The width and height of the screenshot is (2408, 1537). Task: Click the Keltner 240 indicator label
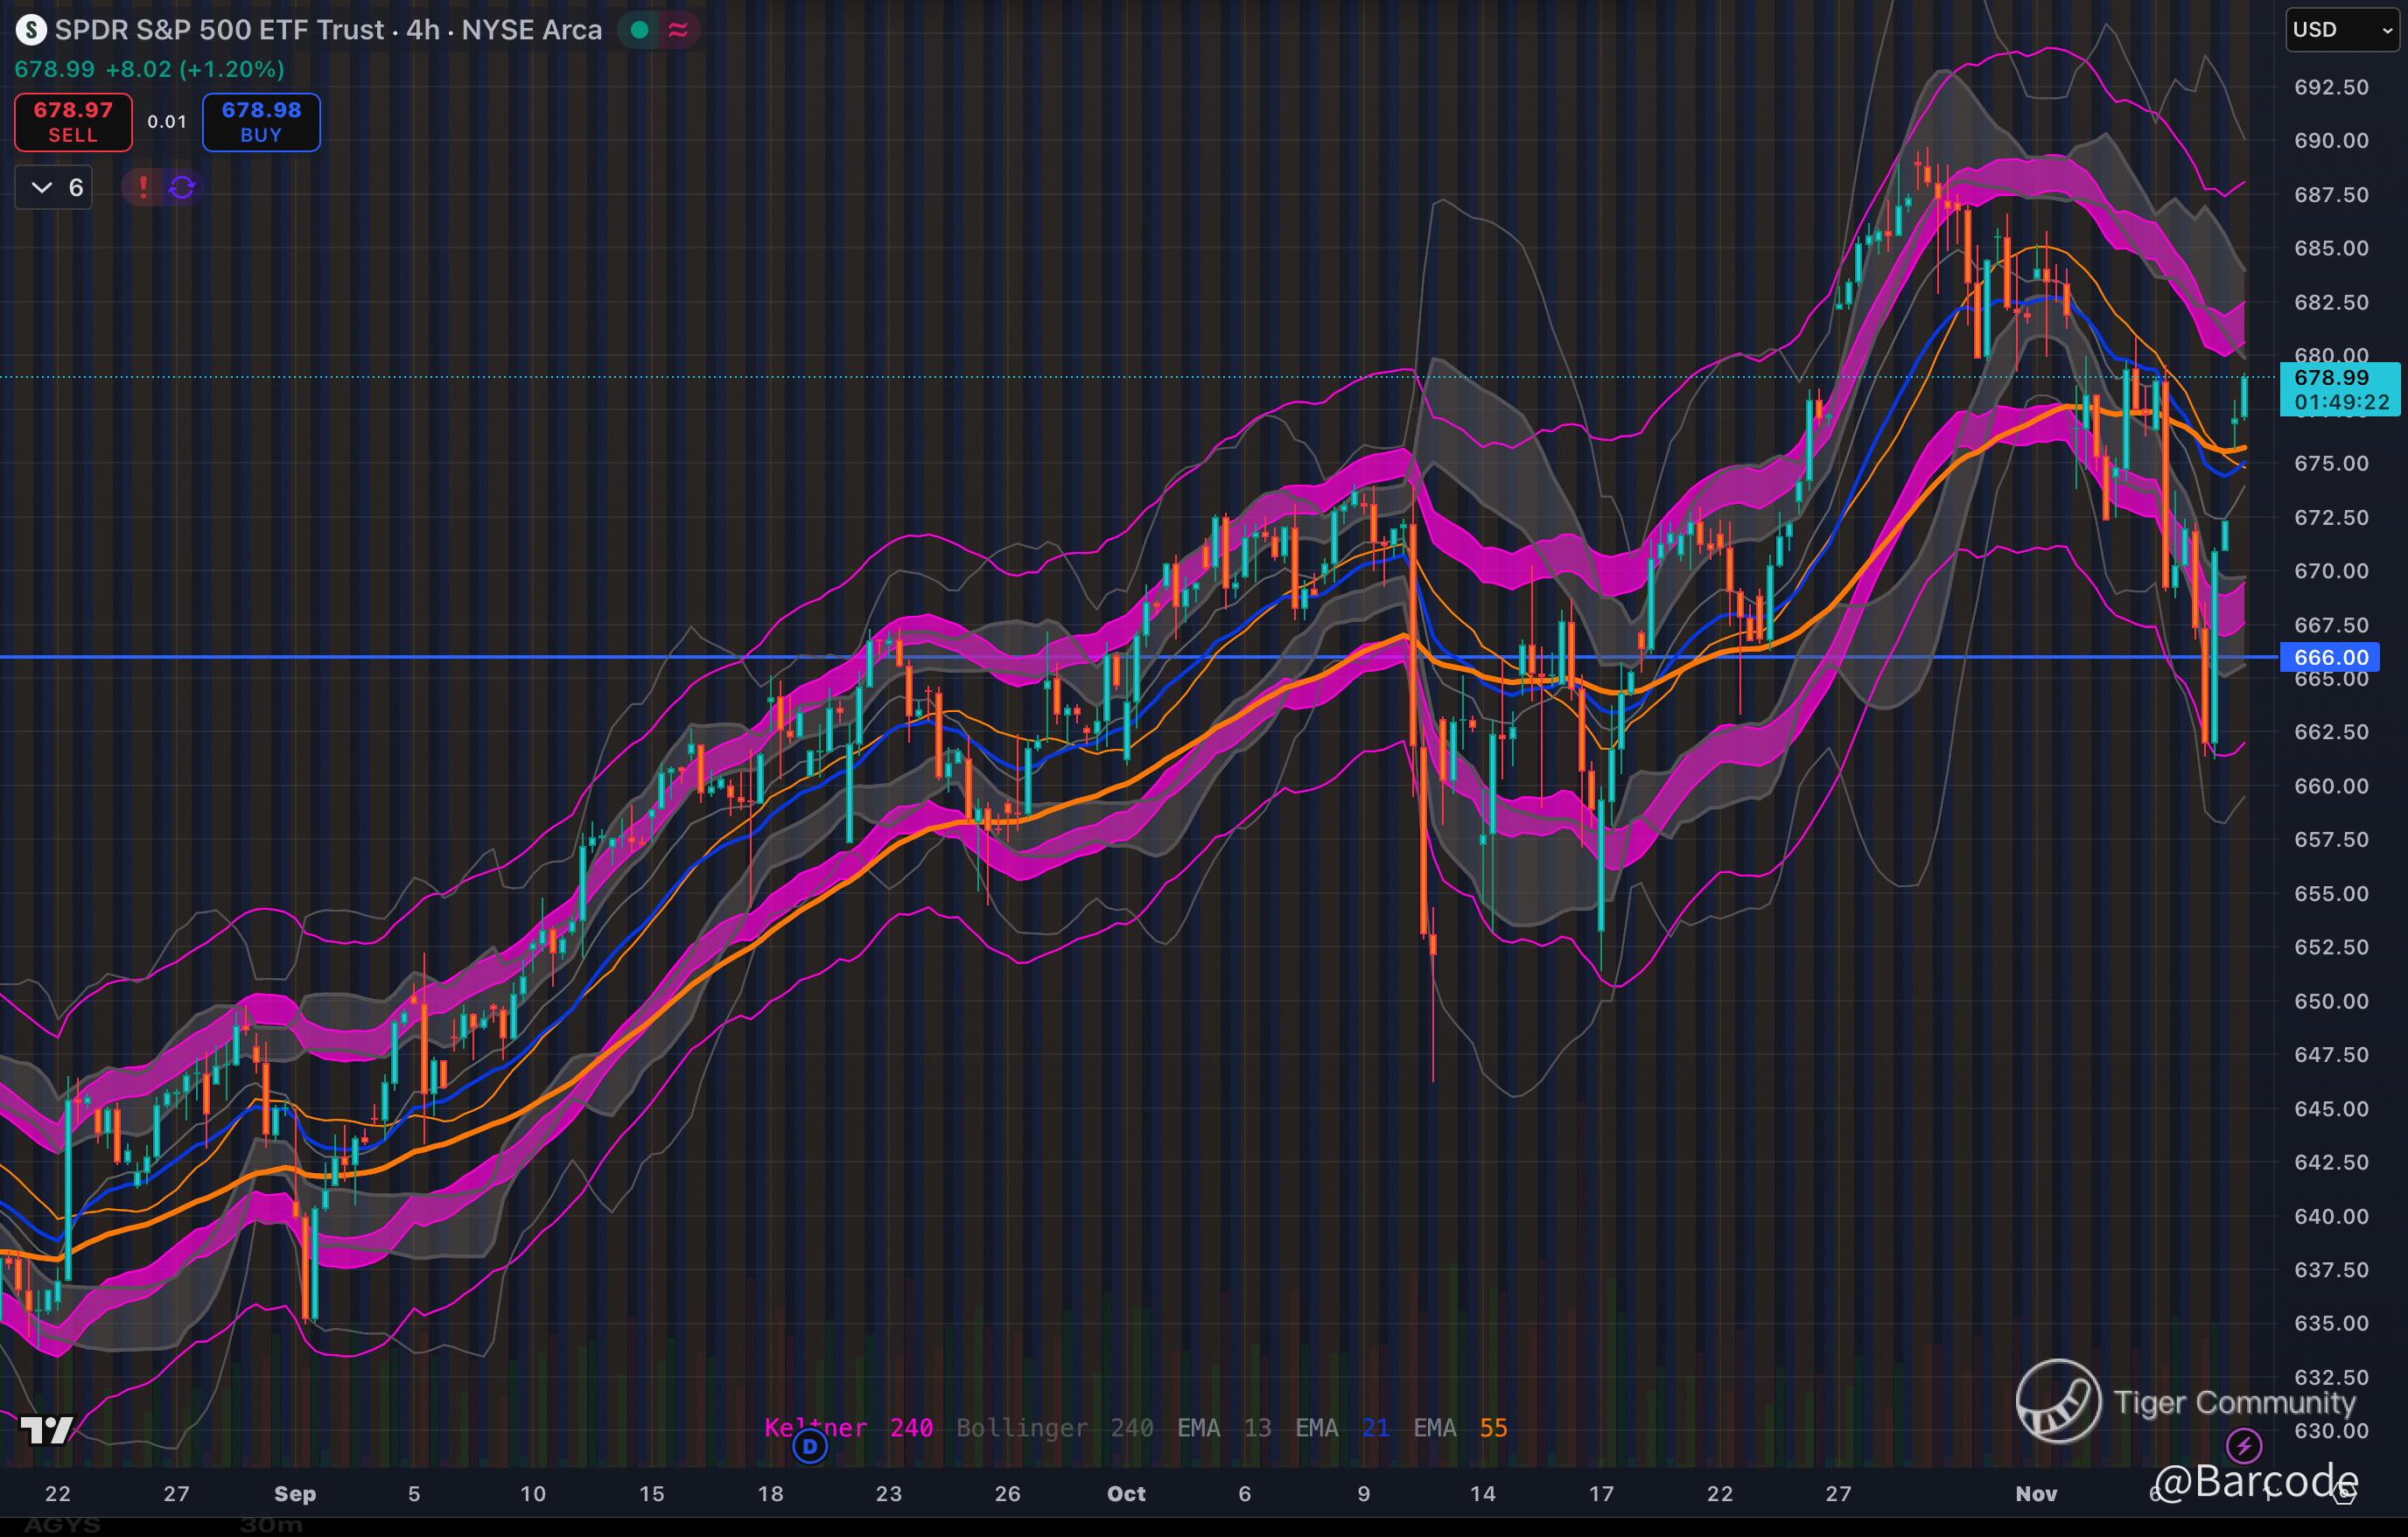tap(848, 1427)
